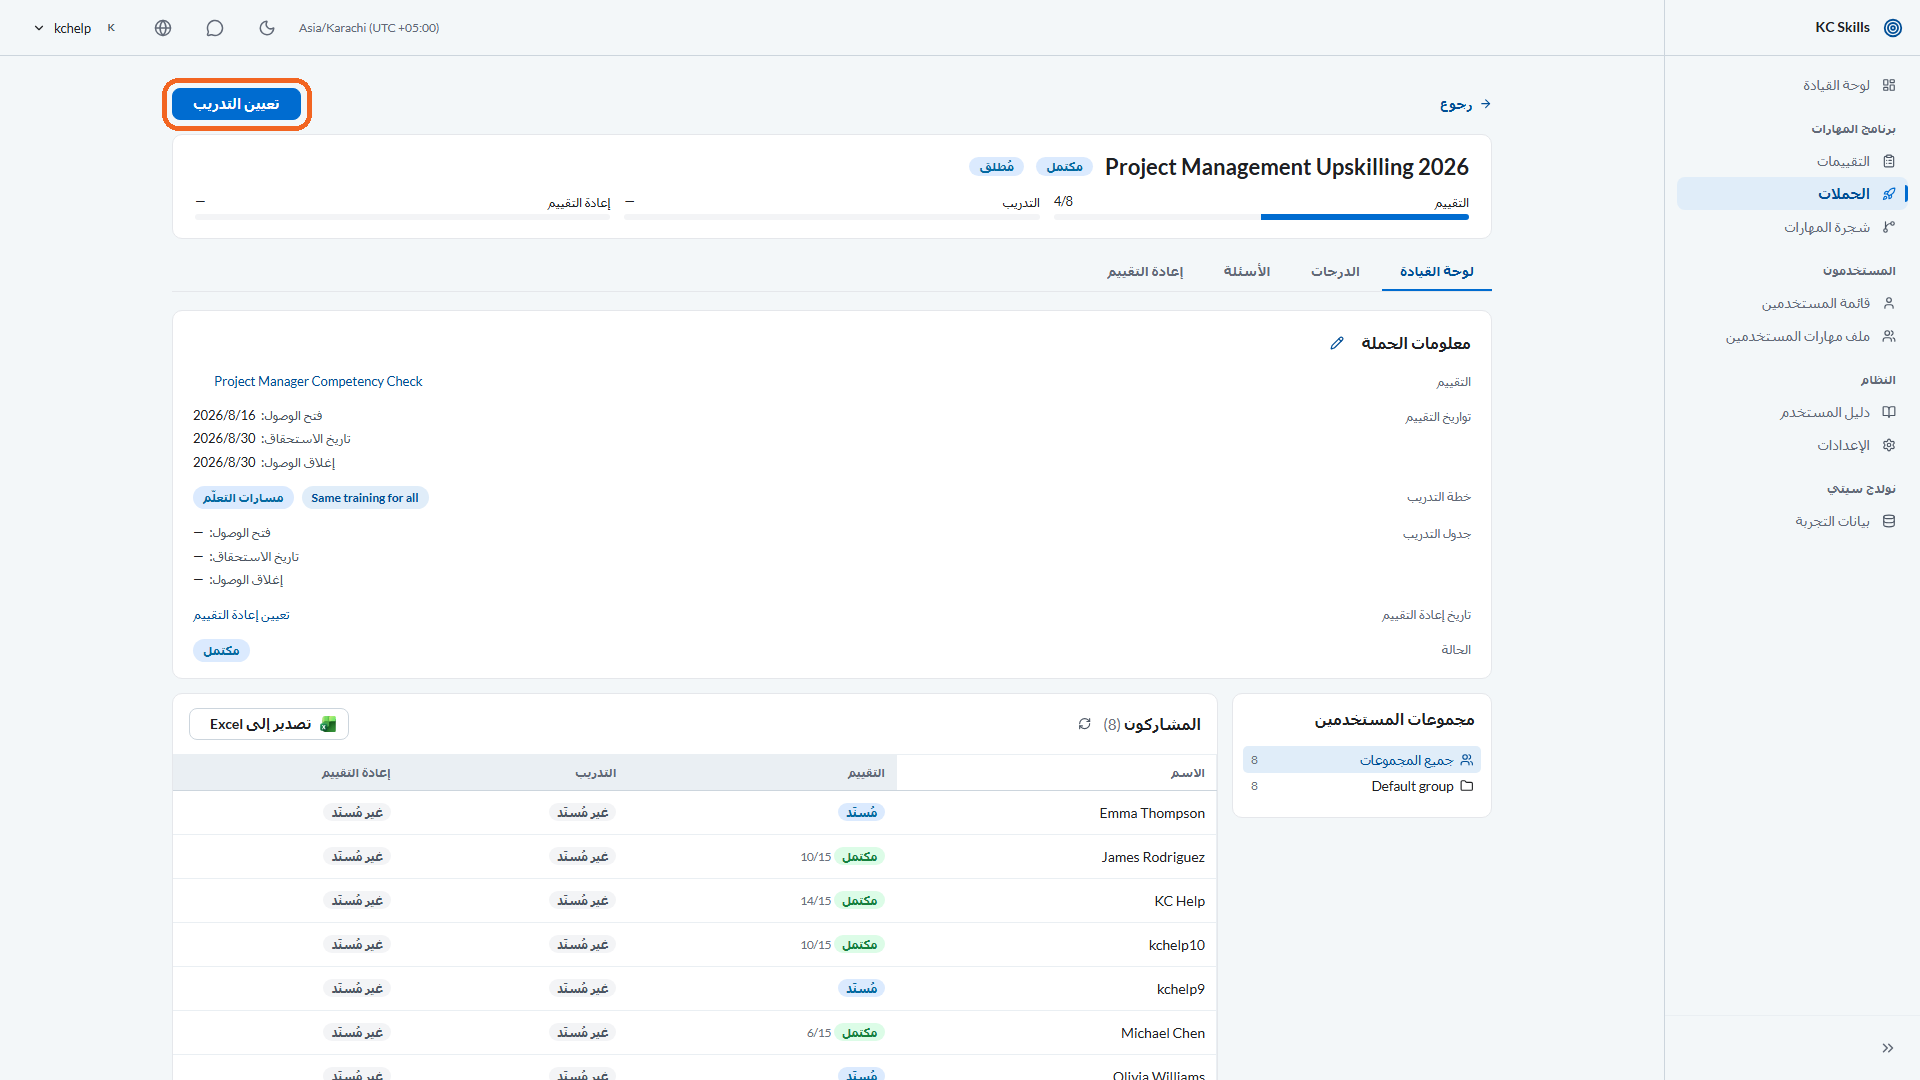Click تعيين التدريب button
1920x1080 pixels.
click(x=236, y=104)
